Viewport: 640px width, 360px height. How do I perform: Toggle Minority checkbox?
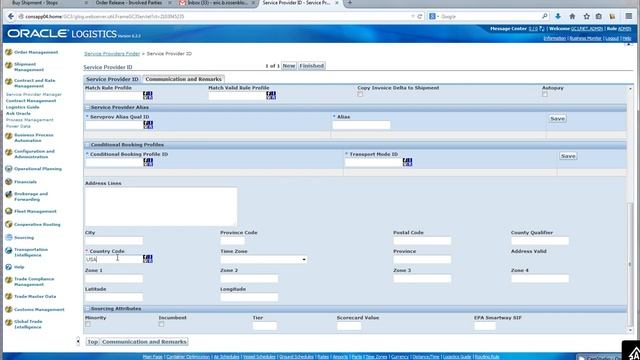click(x=88, y=324)
